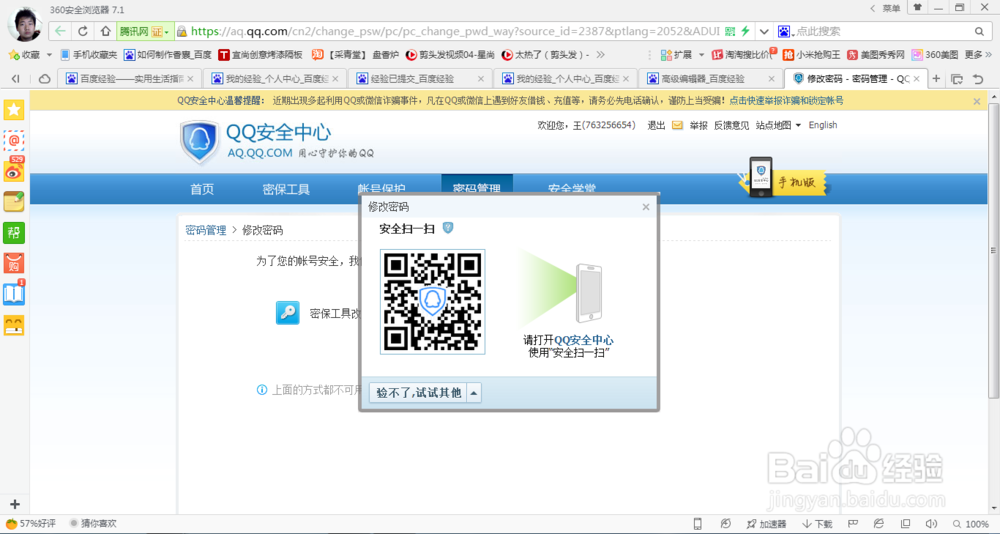
Task: Open the Weibo sidebar icon with 529 badge
Action: (x=14, y=170)
